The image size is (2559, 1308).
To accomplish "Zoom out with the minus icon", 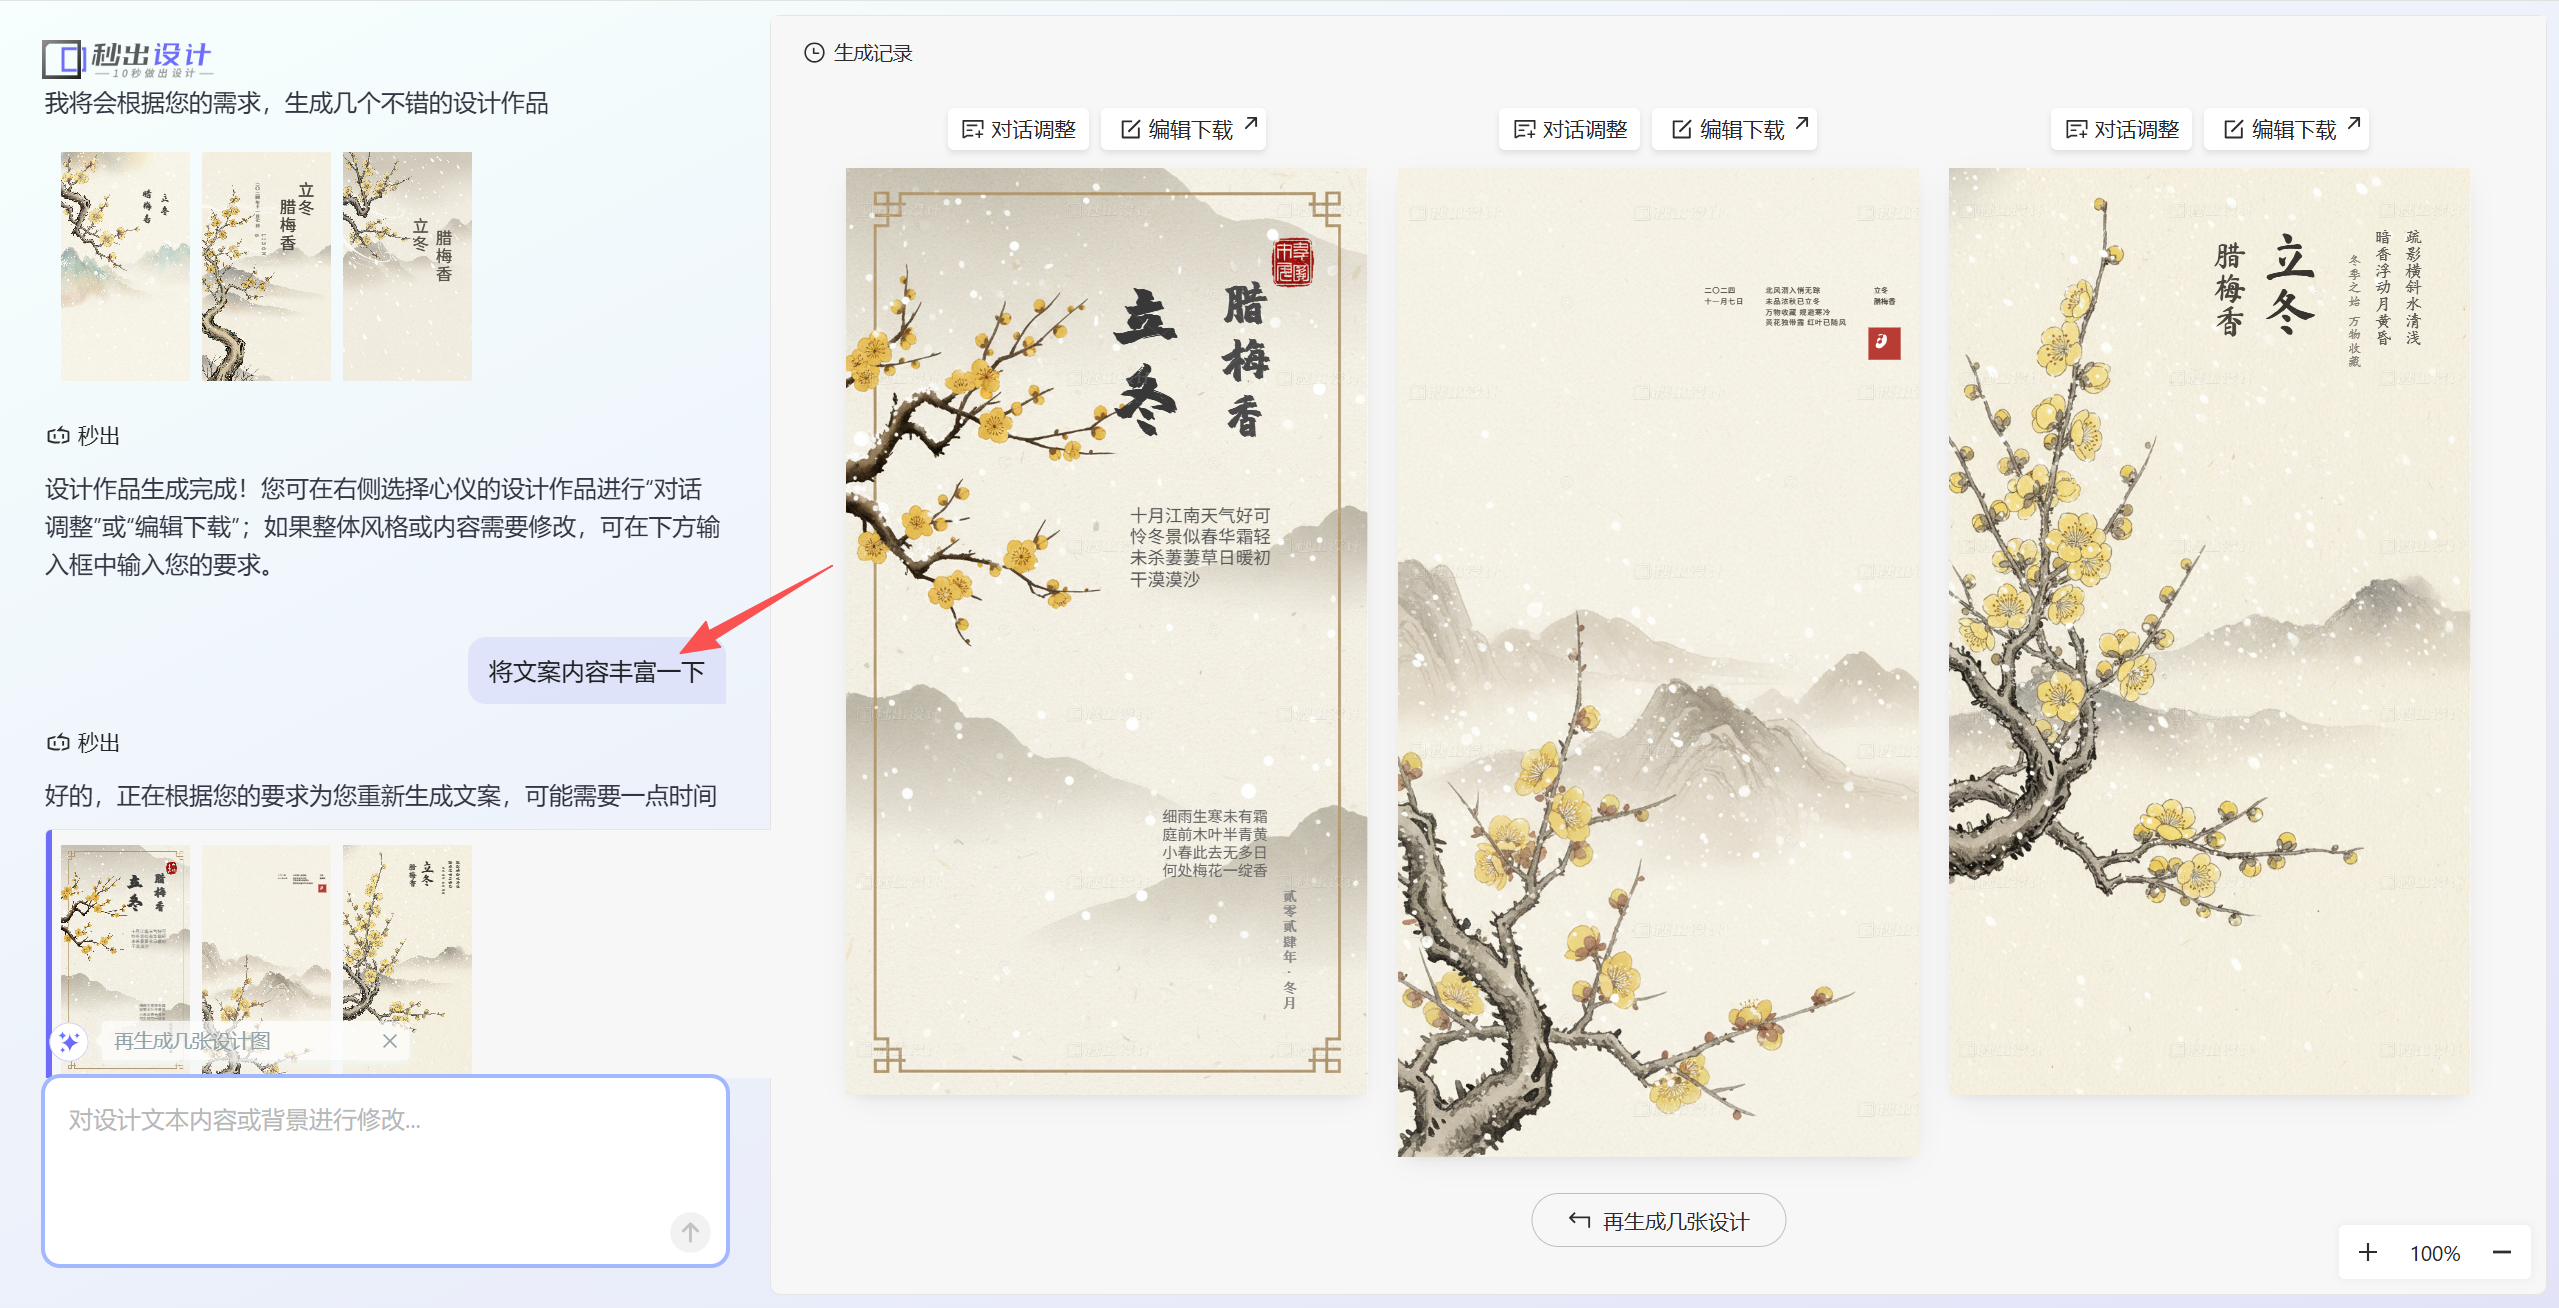I will pyautogui.click(x=2501, y=1252).
